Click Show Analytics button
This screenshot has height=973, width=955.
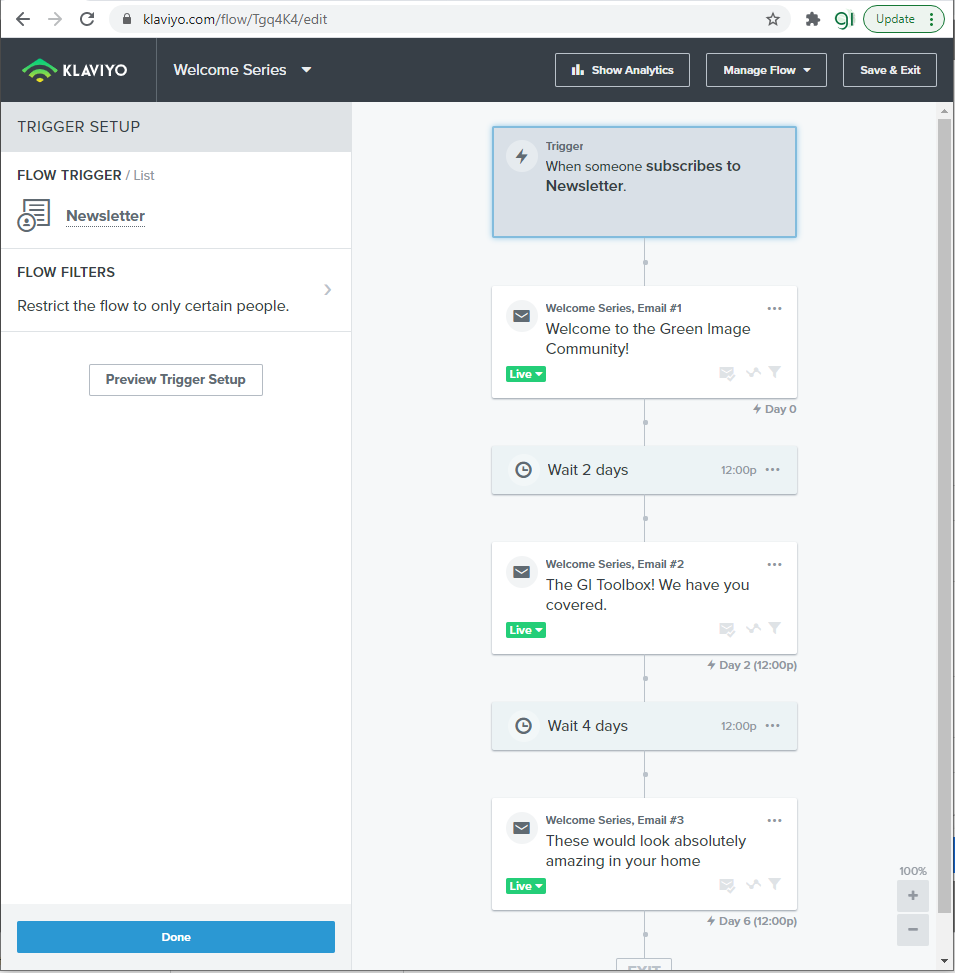coord(622,70)
